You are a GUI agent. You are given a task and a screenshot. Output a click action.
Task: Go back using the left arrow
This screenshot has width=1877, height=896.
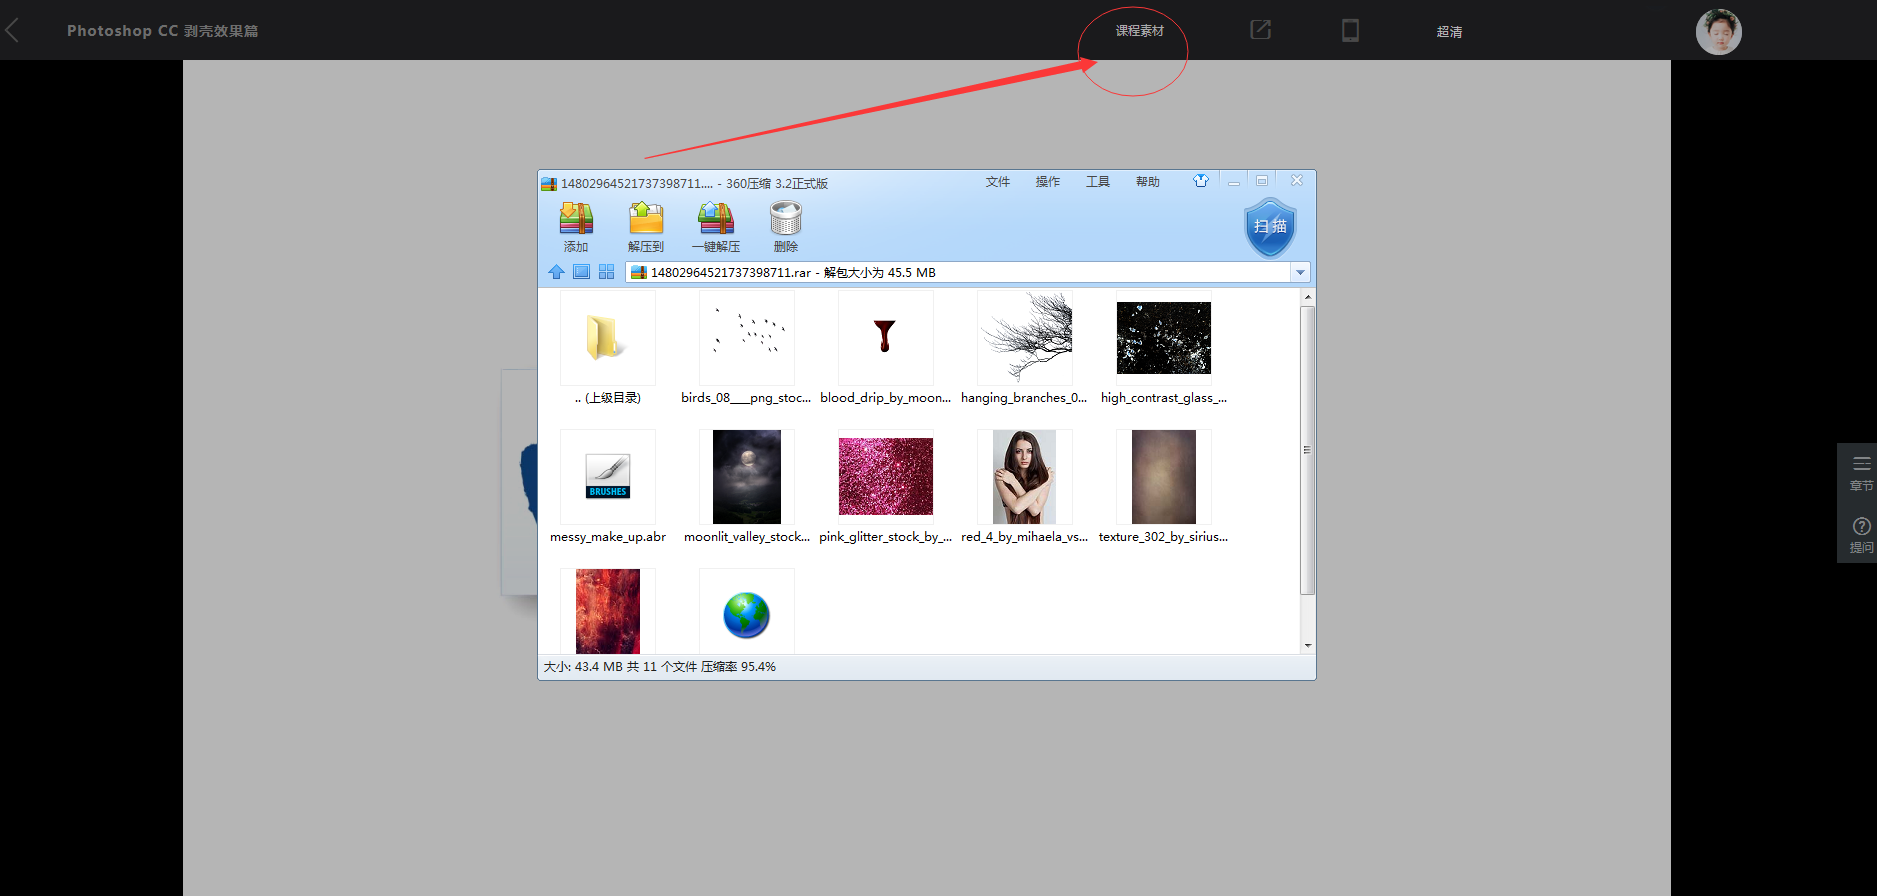(x=12, y=30)
